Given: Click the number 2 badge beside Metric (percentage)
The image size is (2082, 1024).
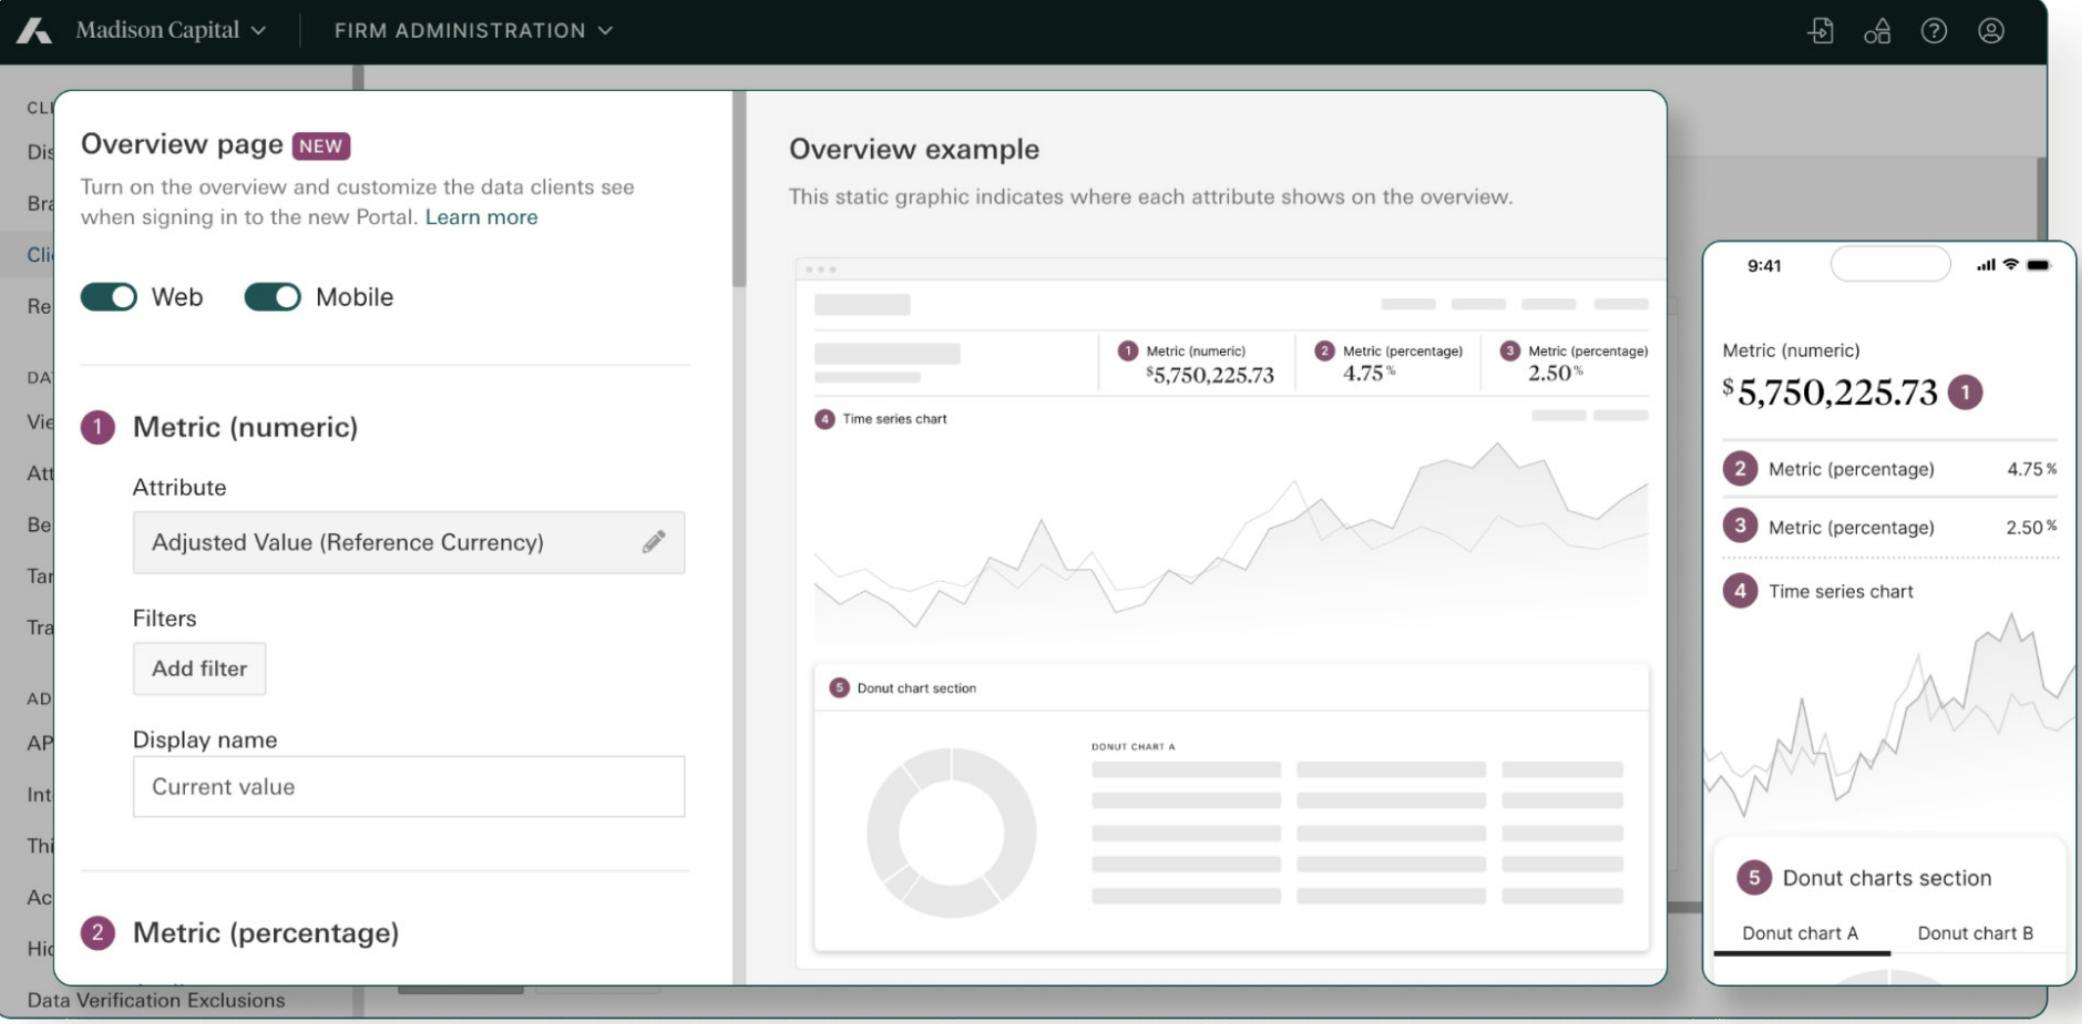Looking at the screenshot, I should coord(98,933).
